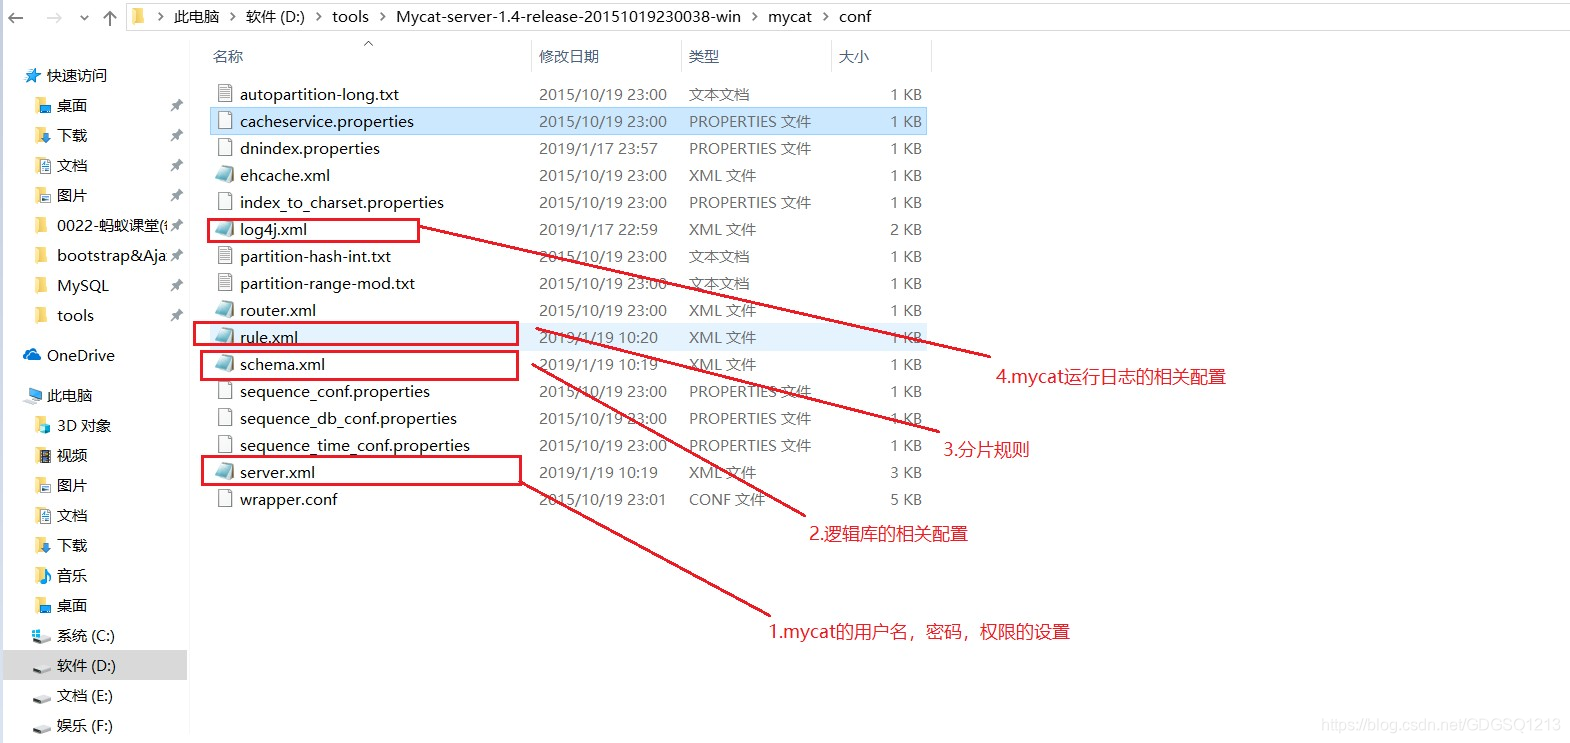Navigate to mycat in the address path

[x=790, y=16]
